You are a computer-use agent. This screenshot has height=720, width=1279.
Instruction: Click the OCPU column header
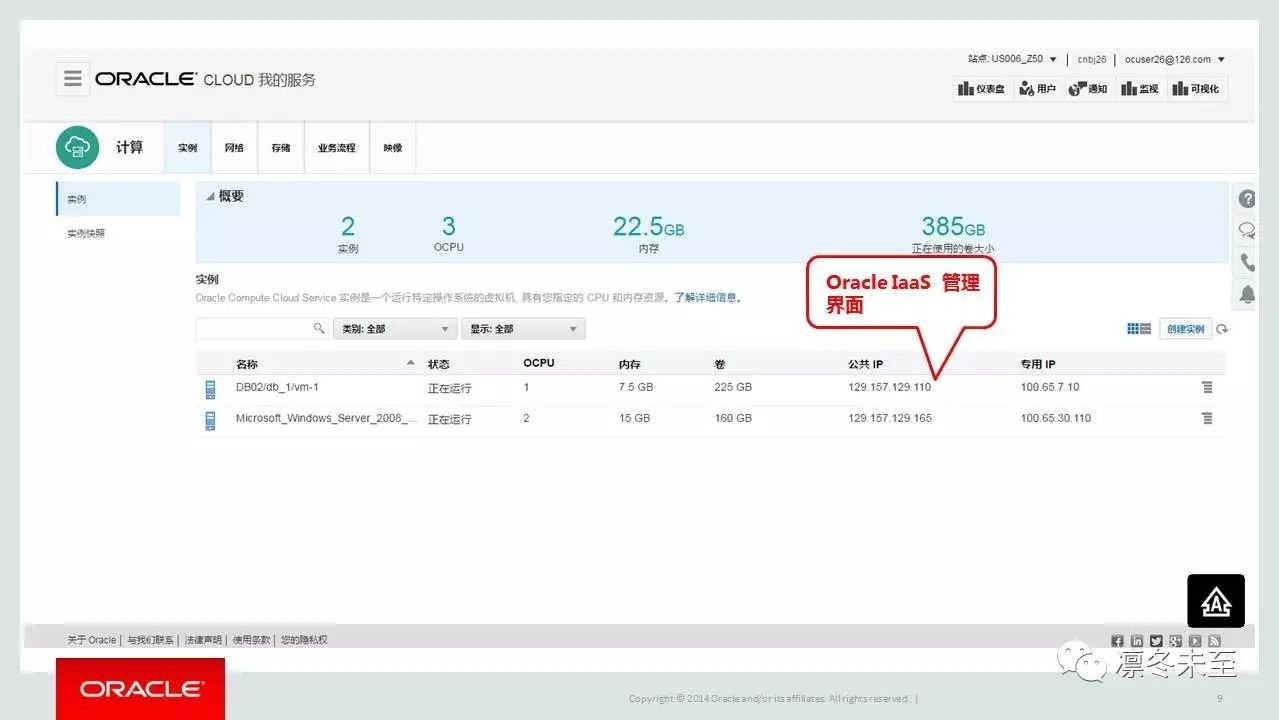(x=538, y=363)
